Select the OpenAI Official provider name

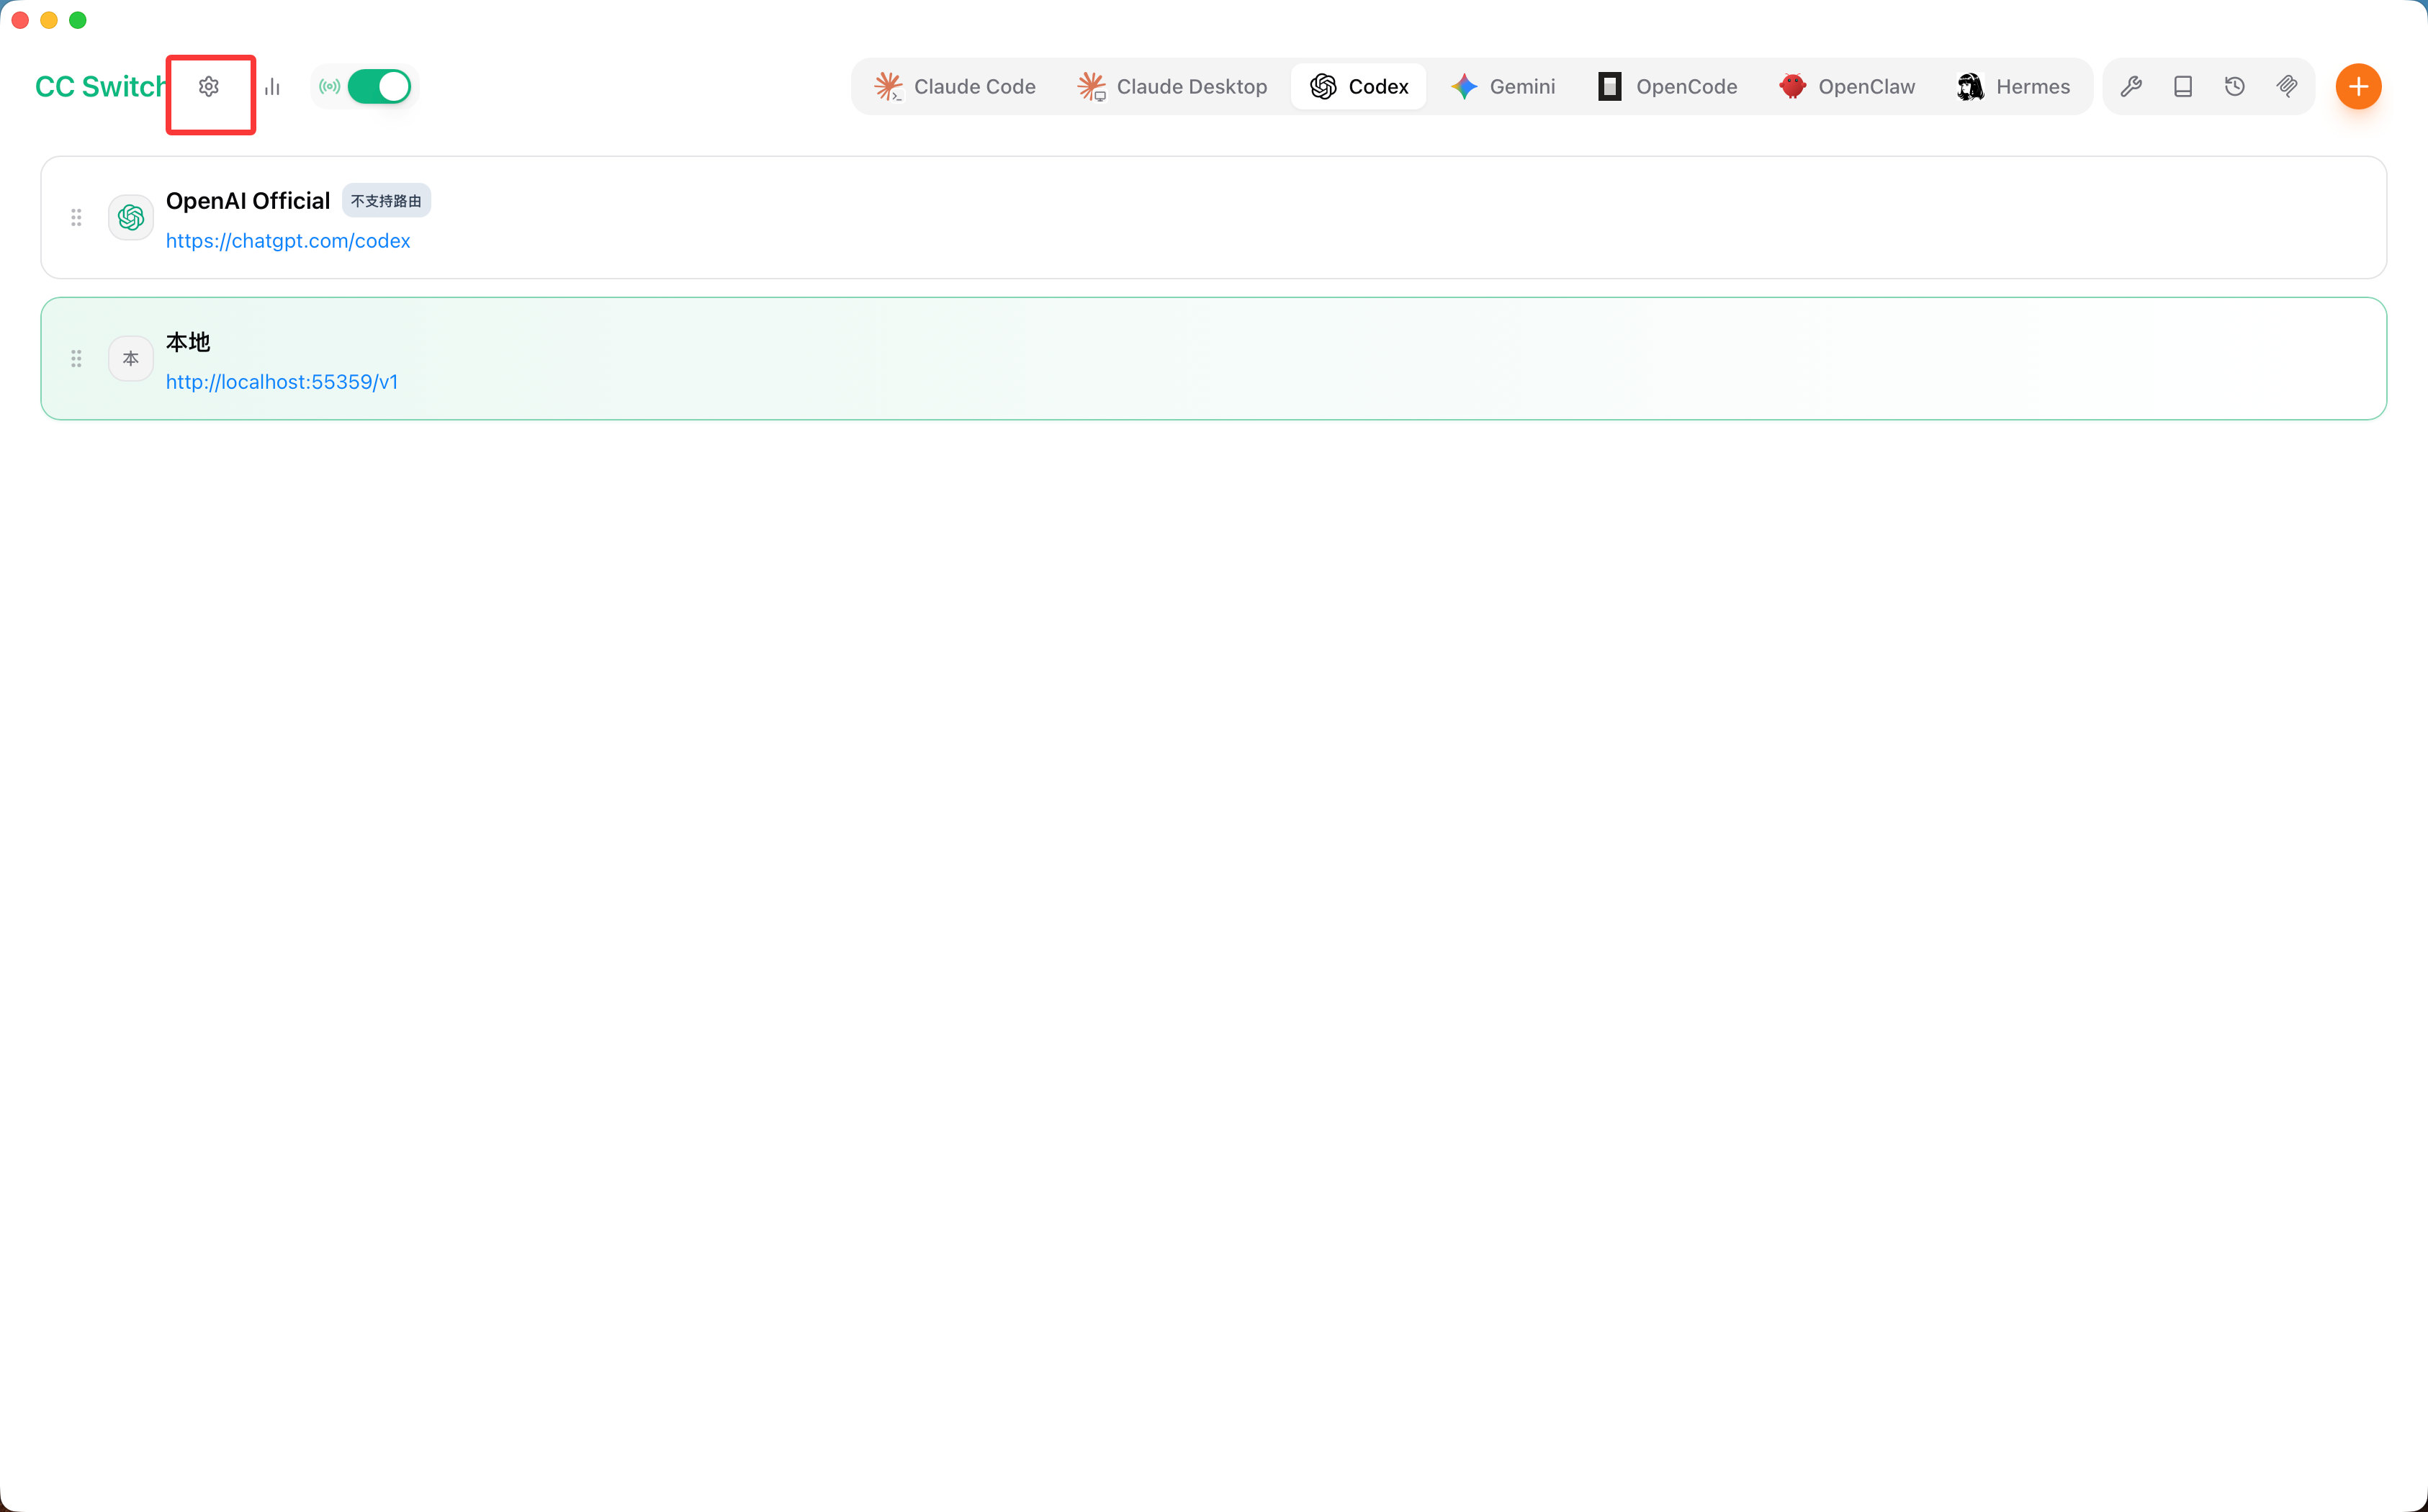pyautogui.click(x=248, y=201)
